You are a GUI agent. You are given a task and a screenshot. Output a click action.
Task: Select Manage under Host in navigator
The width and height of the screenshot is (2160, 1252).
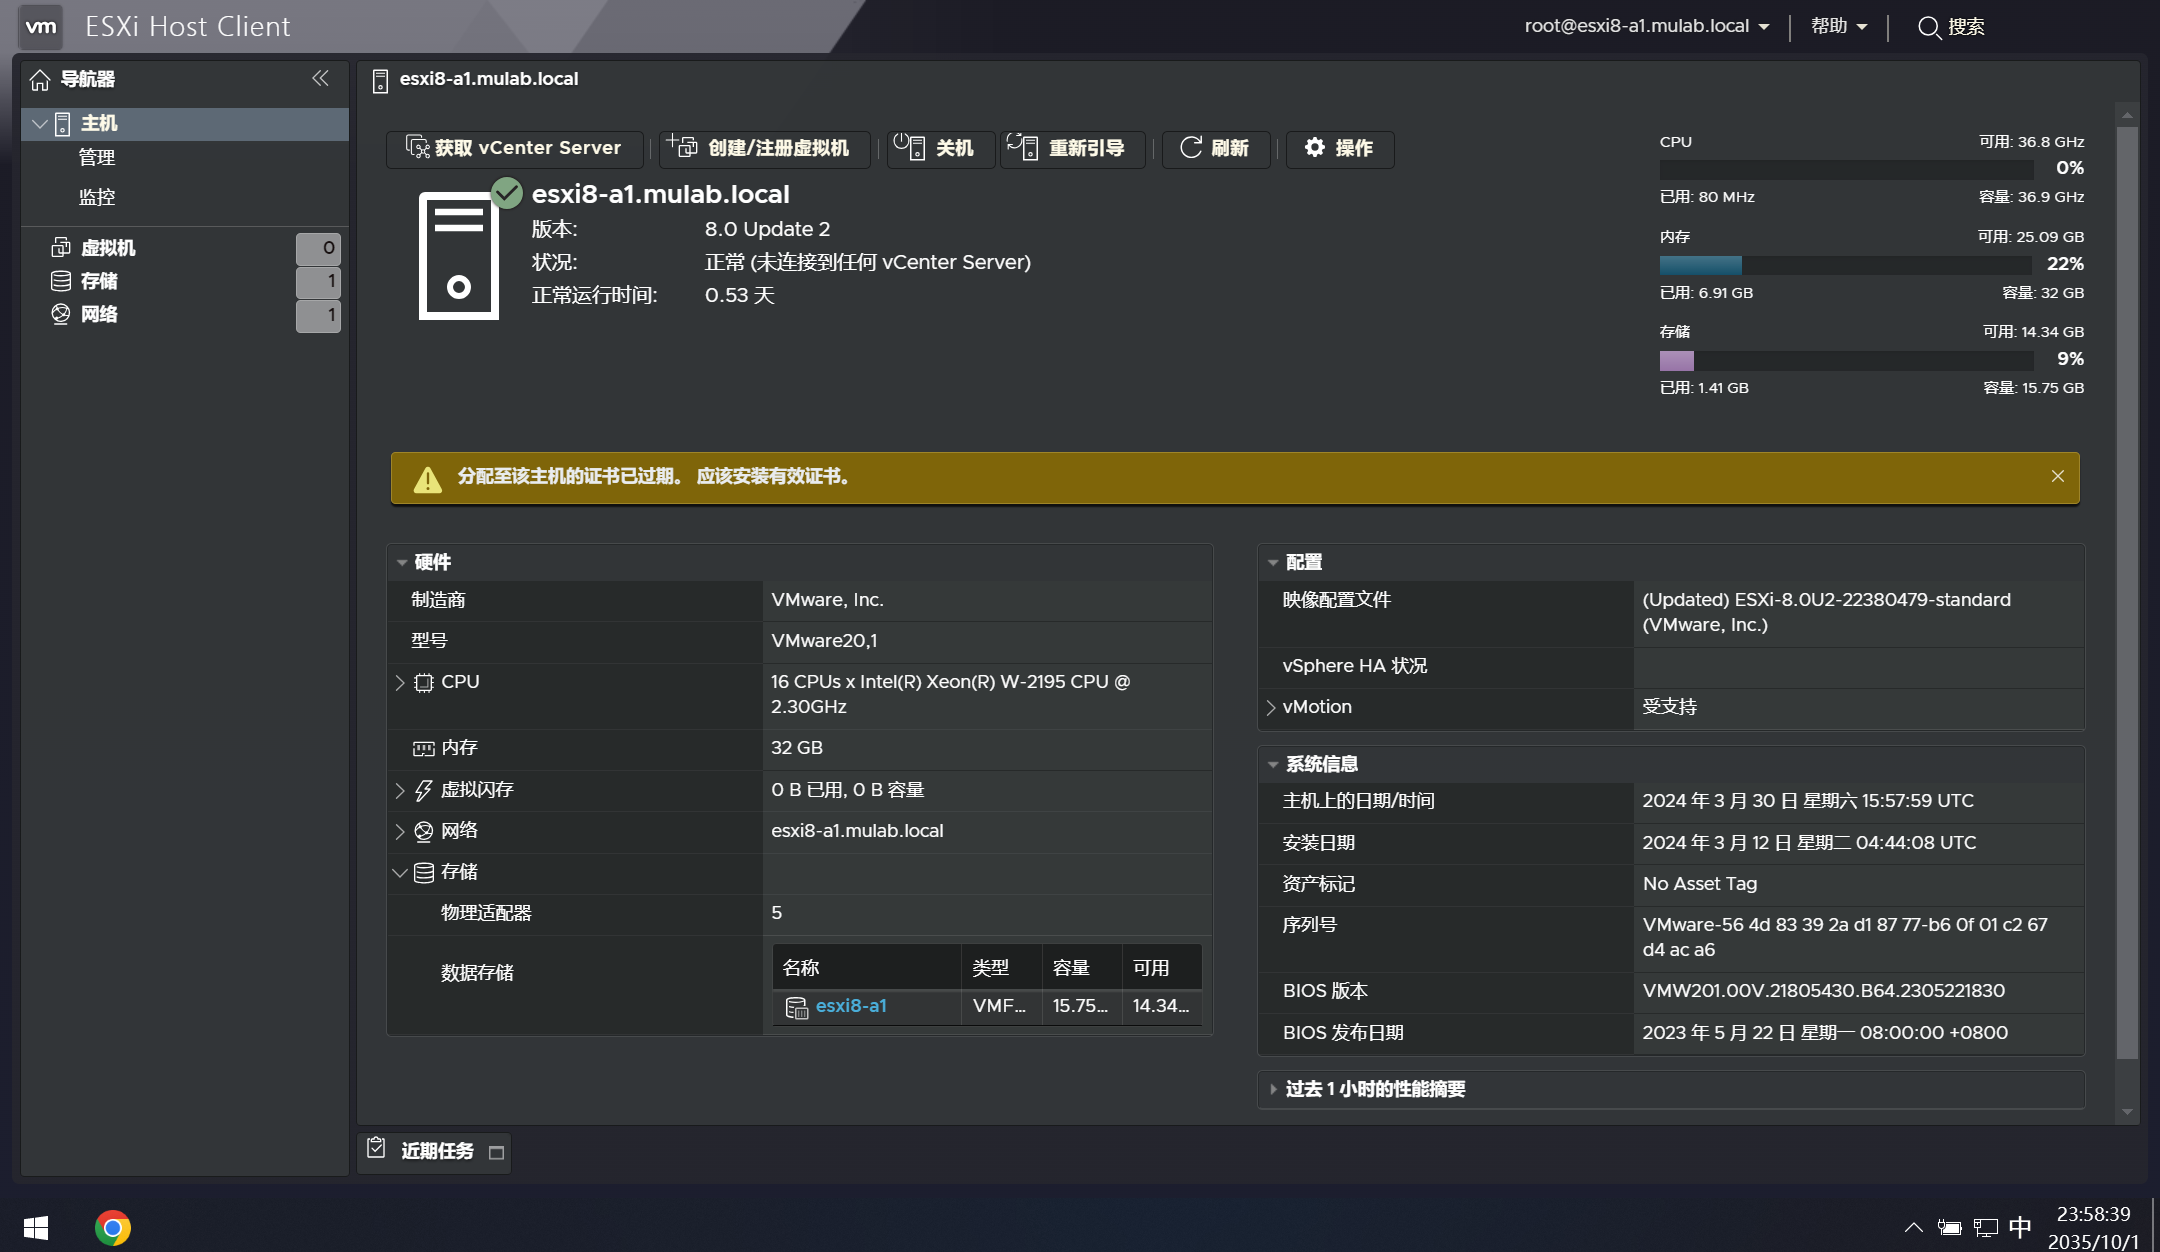pos(97,158)
